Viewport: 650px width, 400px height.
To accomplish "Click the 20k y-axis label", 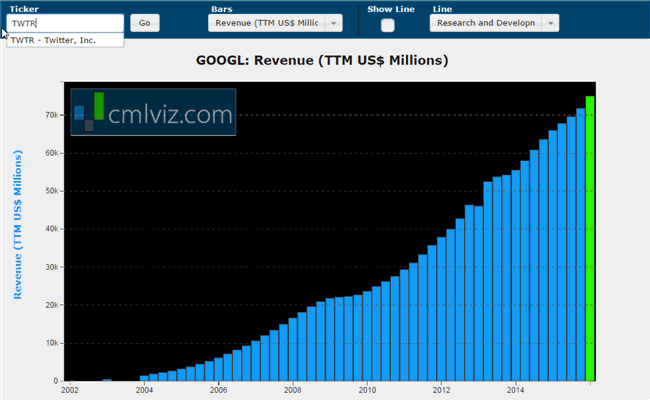I will 52,305.
